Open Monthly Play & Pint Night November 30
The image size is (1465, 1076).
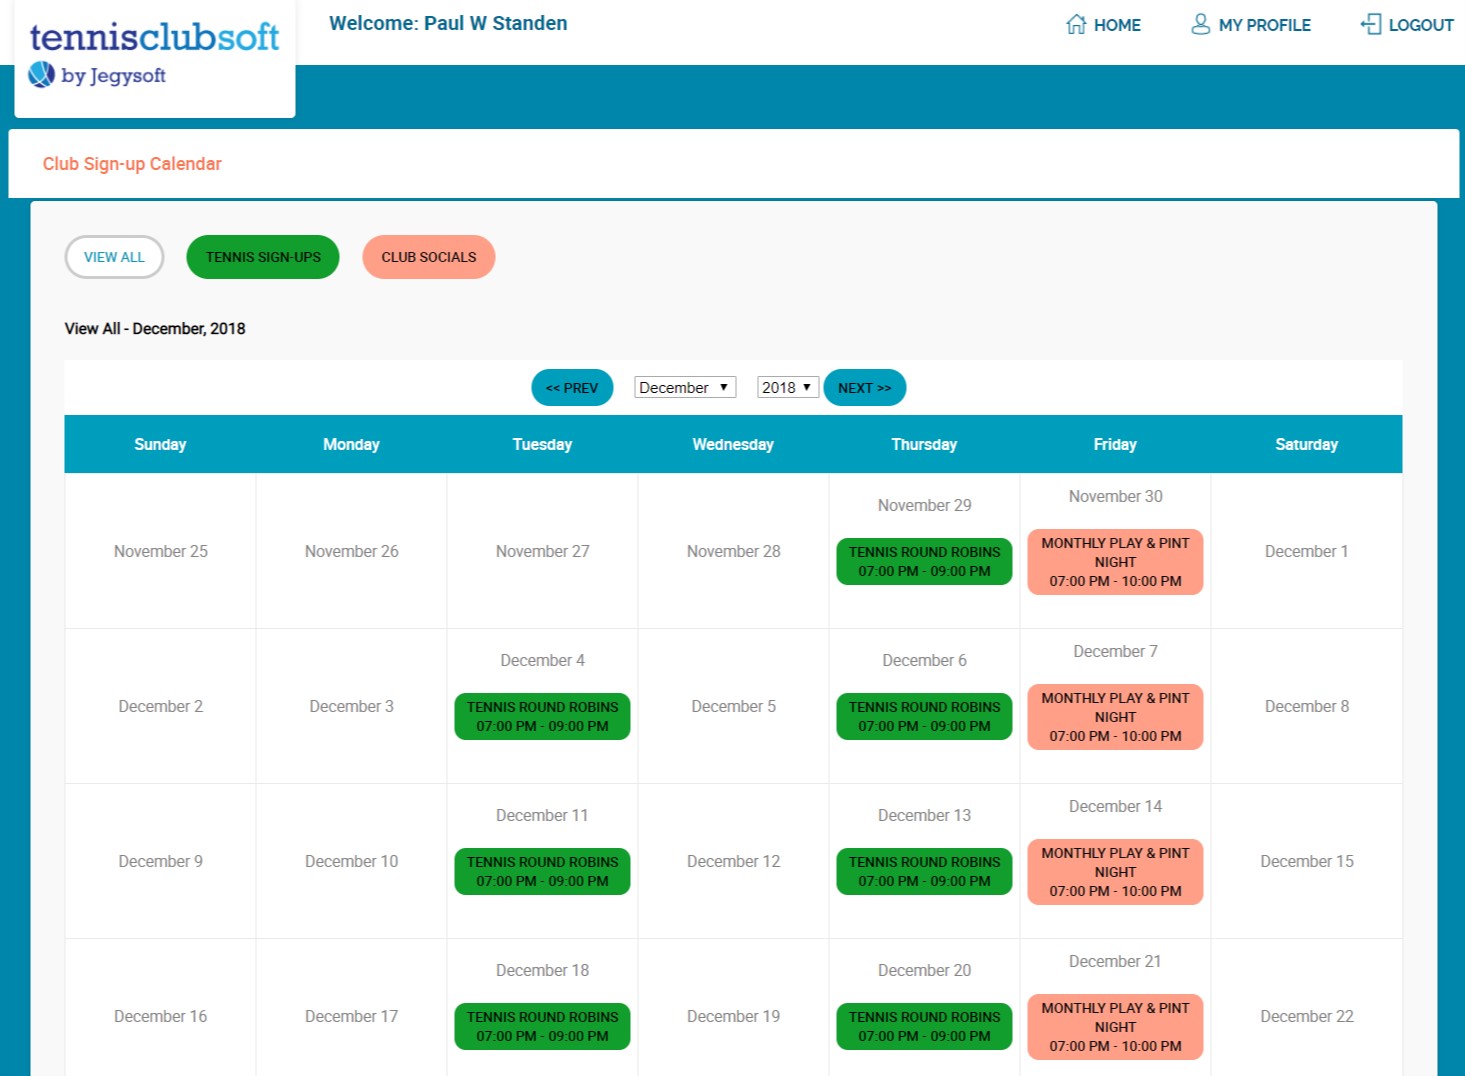[x=1115, y=562]
